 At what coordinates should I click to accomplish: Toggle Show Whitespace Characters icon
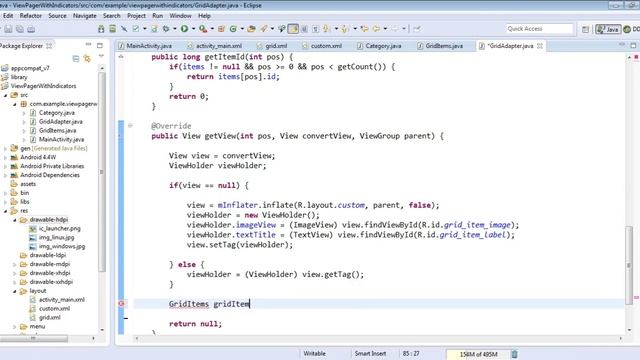point(316,29)
